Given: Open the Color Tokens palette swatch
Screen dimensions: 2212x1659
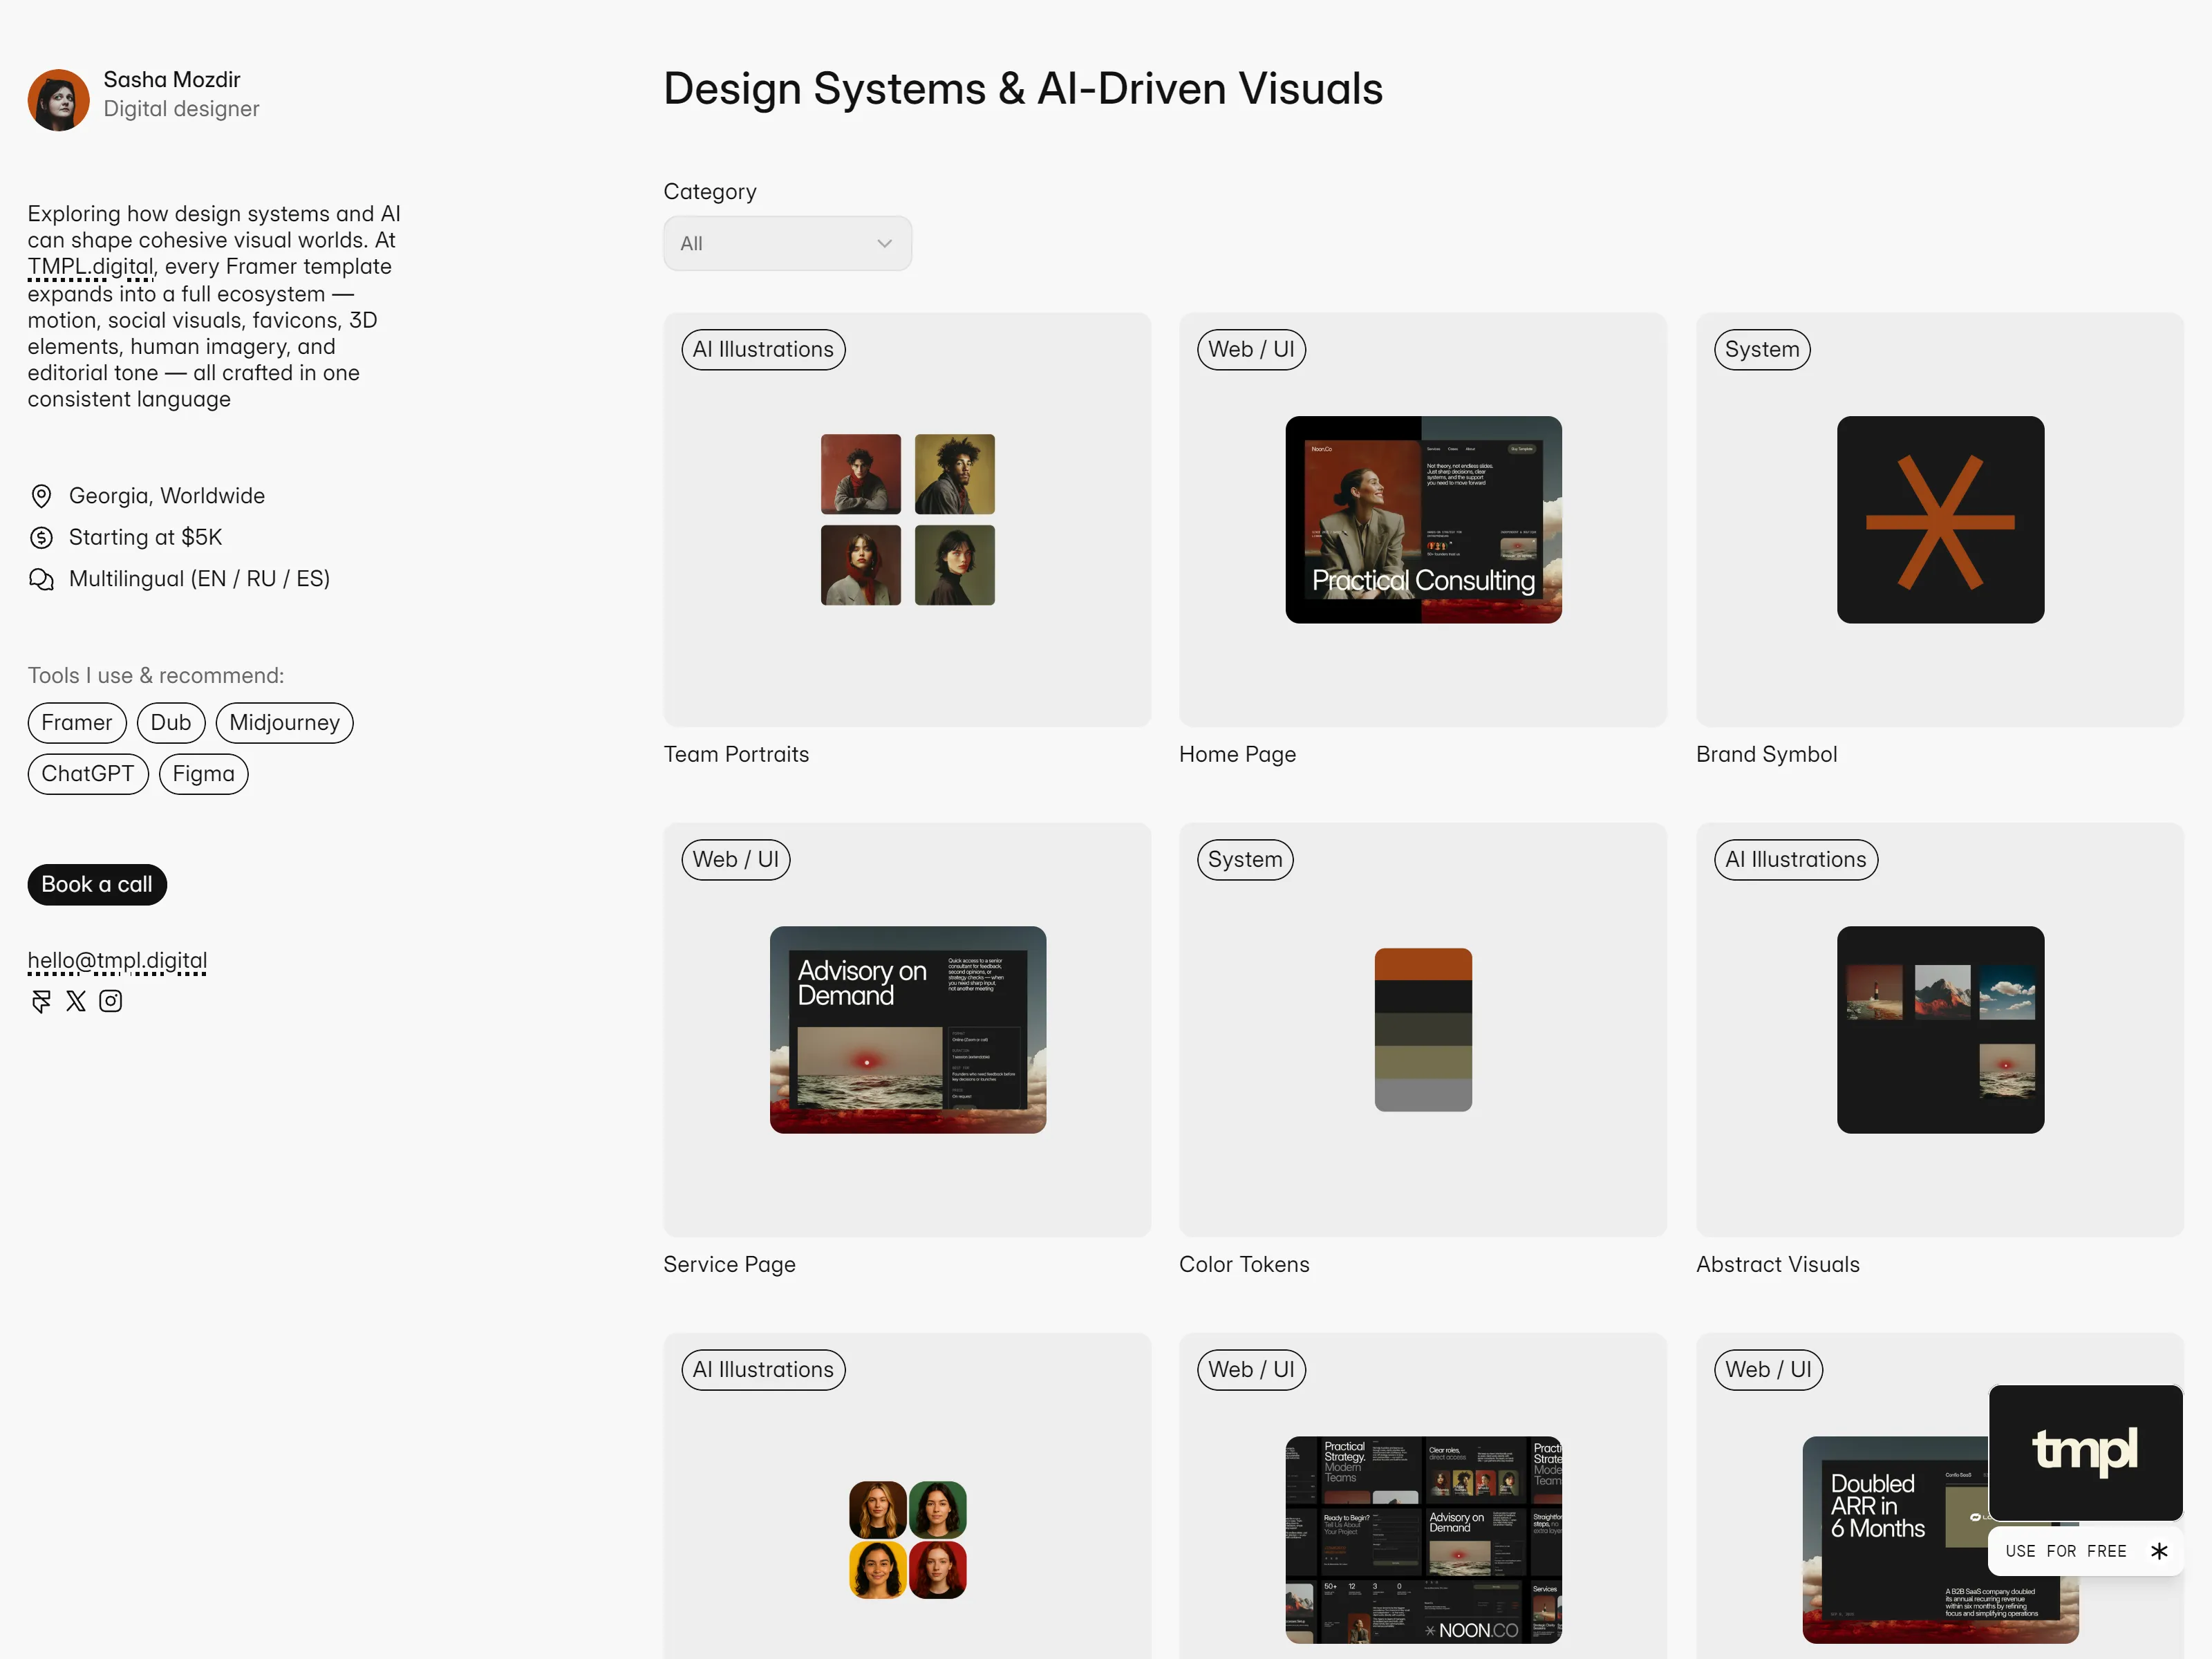Looking at the screenshot, I should (1423, 1030).
